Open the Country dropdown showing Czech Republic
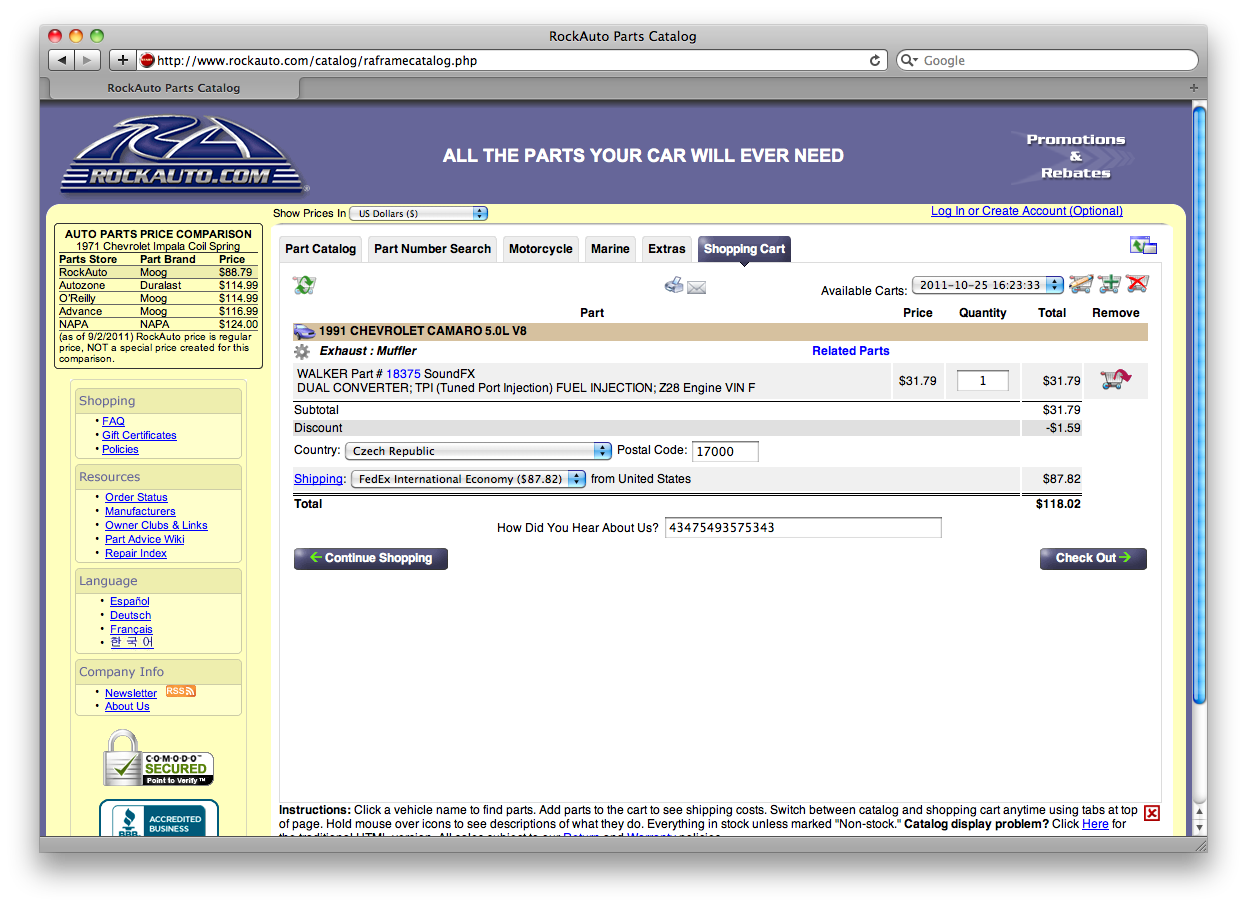 pyautogui.click(x=479, y=451)
